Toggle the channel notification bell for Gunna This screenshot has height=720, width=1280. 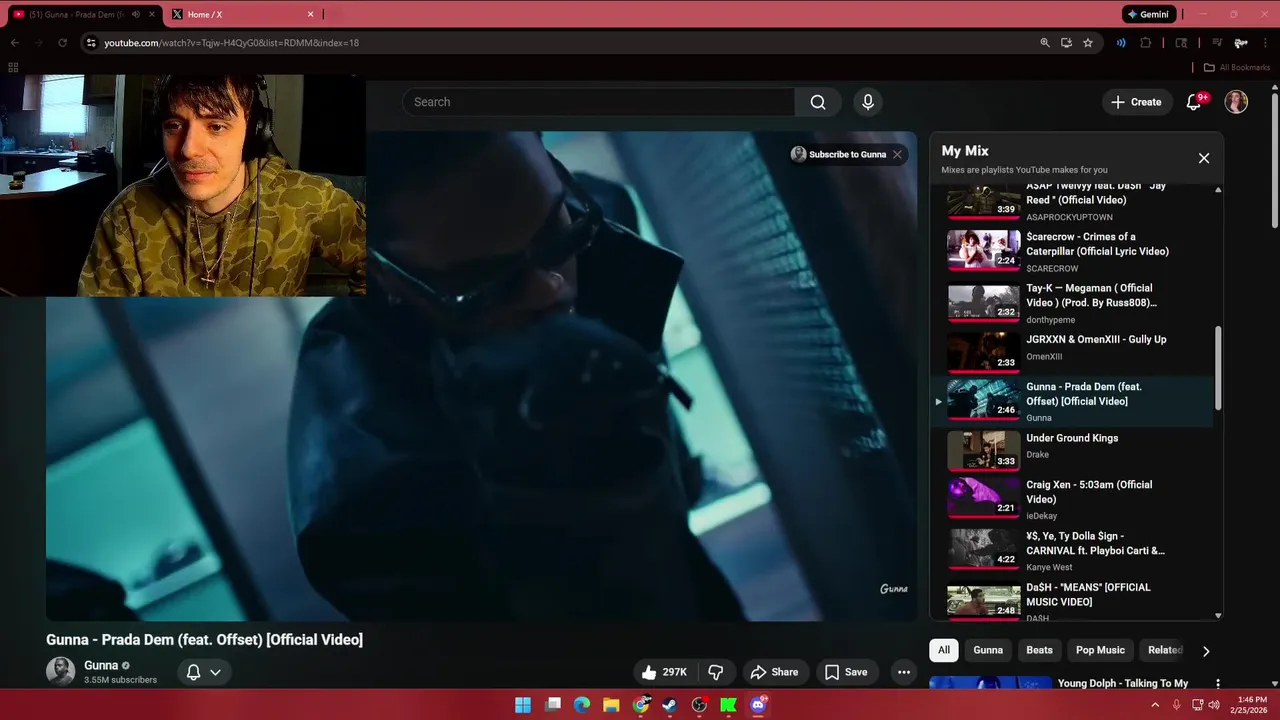(194, 672)
